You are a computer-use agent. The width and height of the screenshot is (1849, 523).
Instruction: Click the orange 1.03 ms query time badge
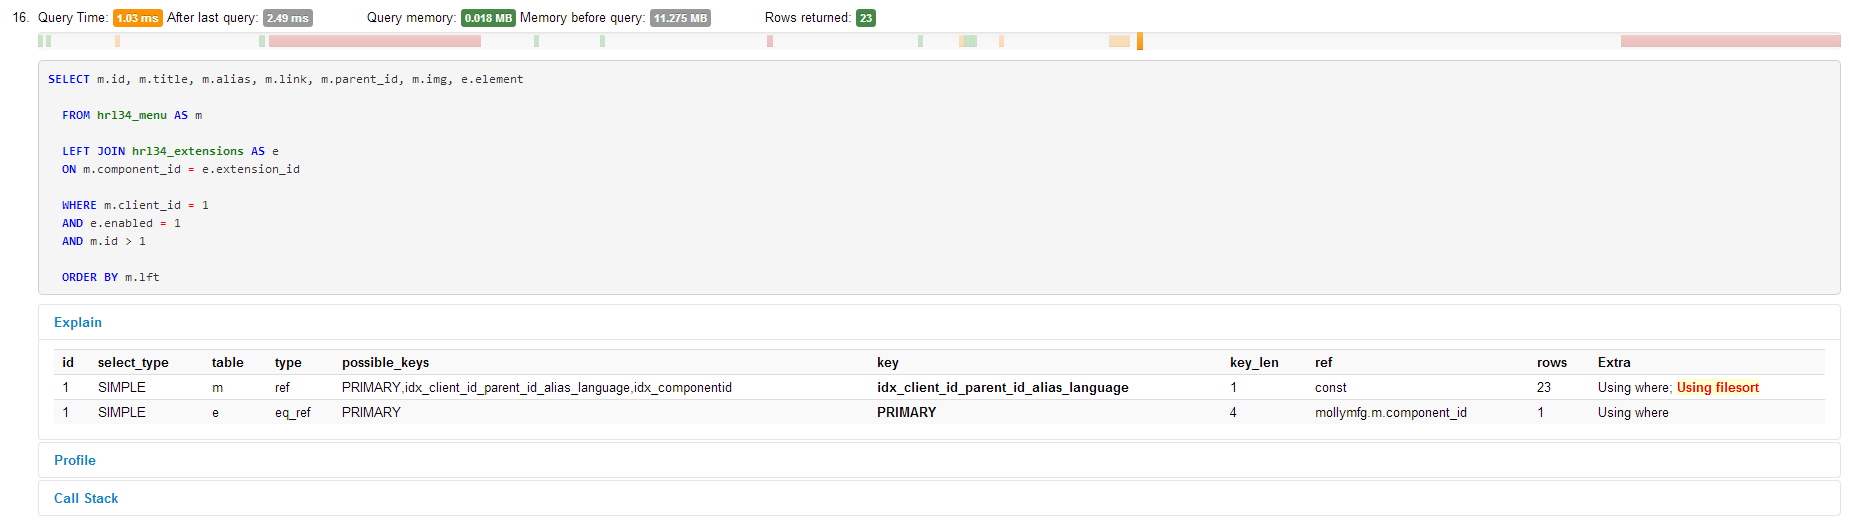click(137, 18)
